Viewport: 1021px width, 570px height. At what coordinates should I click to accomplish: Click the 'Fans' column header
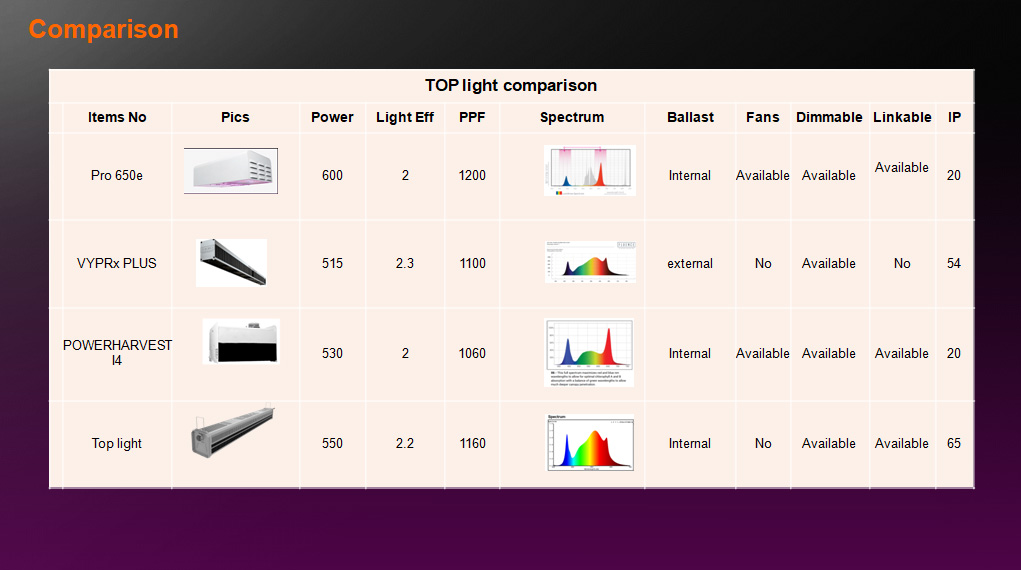pos(762,117)
